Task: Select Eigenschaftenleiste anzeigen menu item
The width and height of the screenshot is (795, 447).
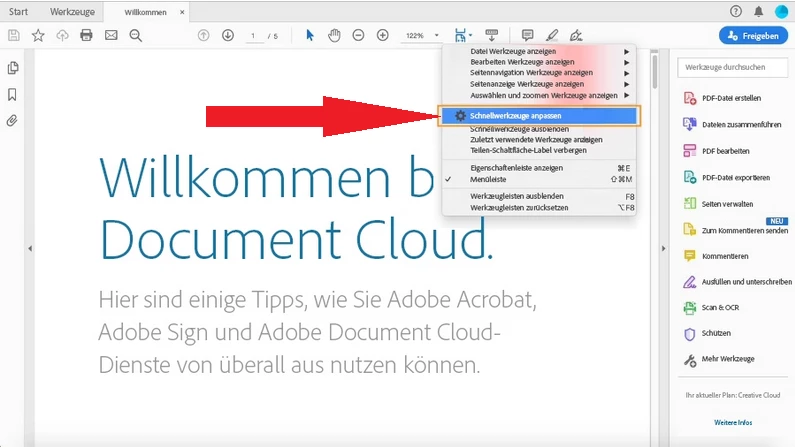Action: click(539, 168)
